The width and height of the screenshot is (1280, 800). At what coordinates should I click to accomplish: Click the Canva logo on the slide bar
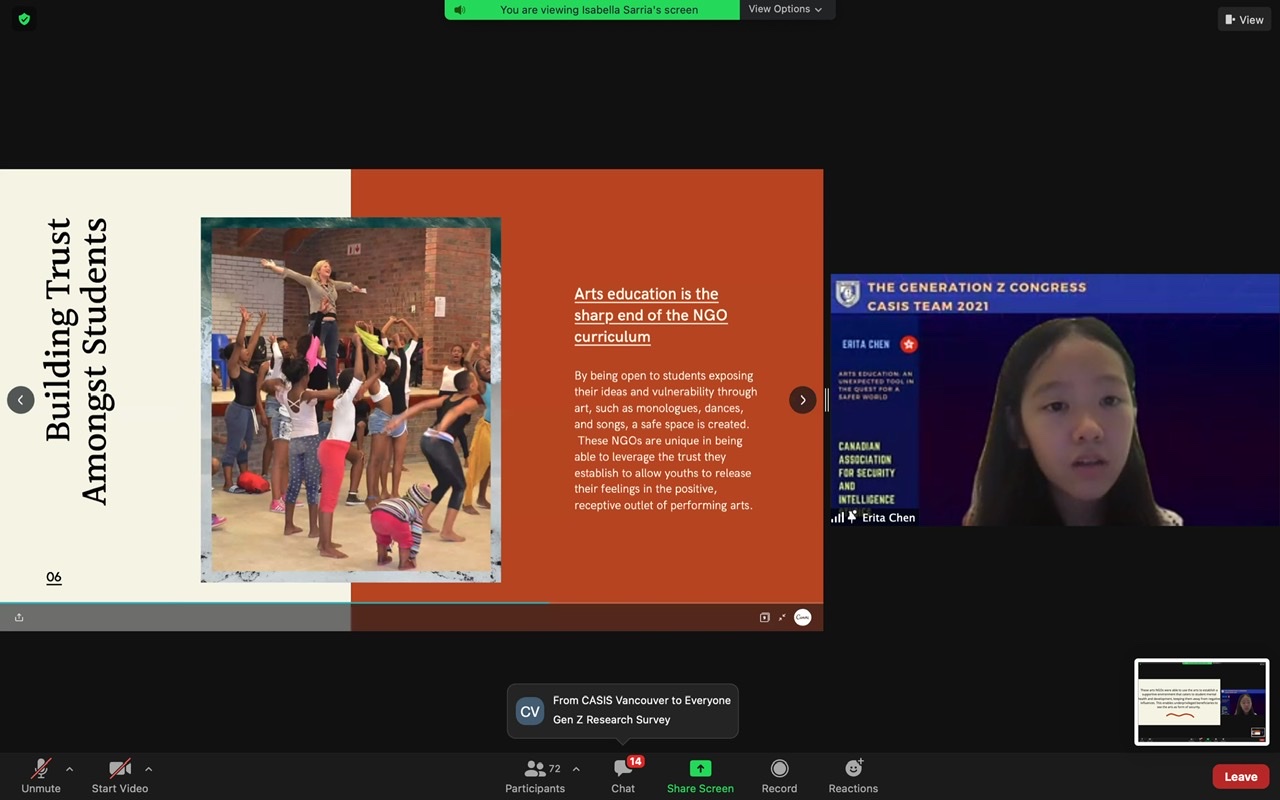[x=802, y=618]
